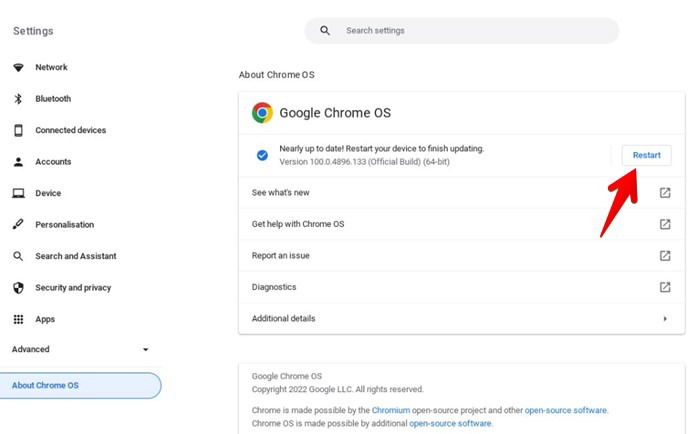This screenshot has width=700, height=434.
Task: Open Get help with Chrome OS
Action: coord(298,224)
